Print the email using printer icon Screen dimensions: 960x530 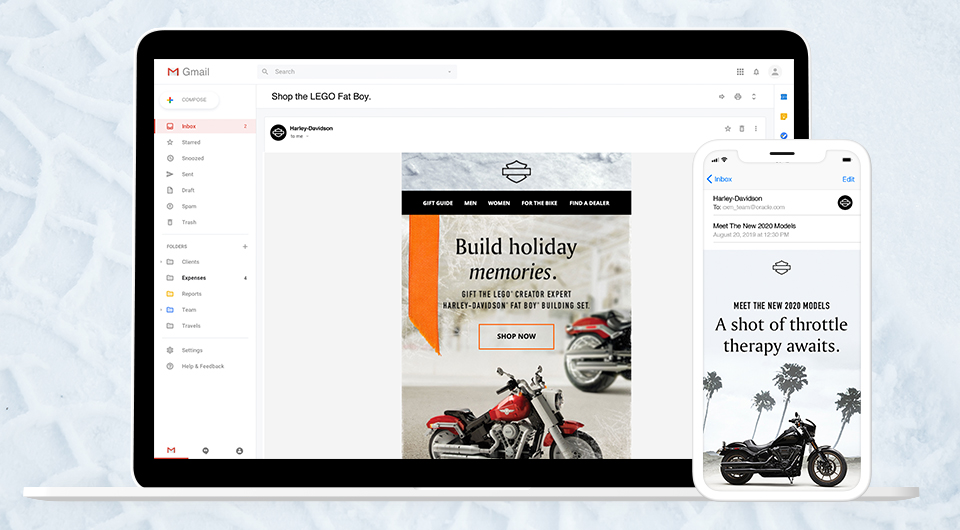click(x=738, y=97)
